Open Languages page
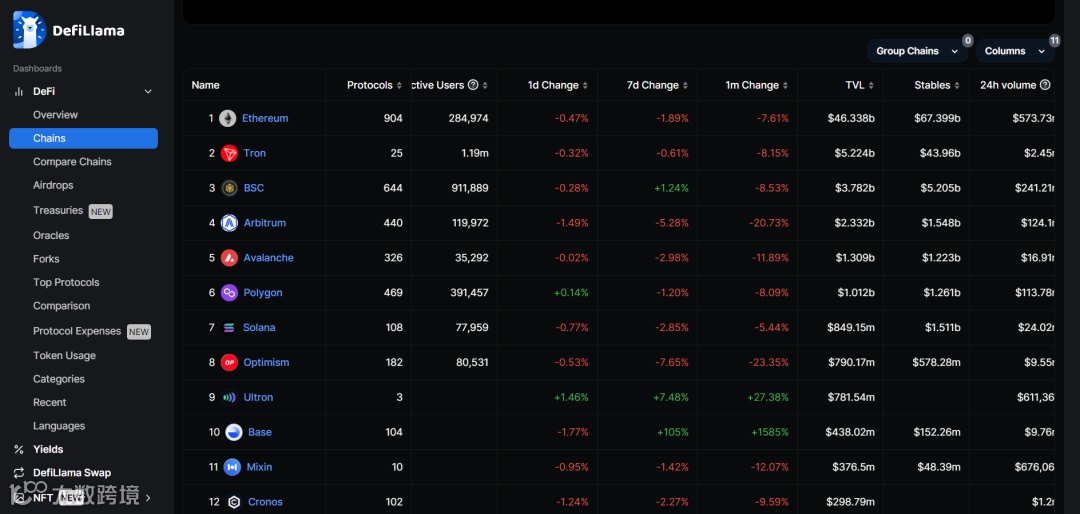The height and width of the screenshot is (514, 1080). tap(59, 426)
